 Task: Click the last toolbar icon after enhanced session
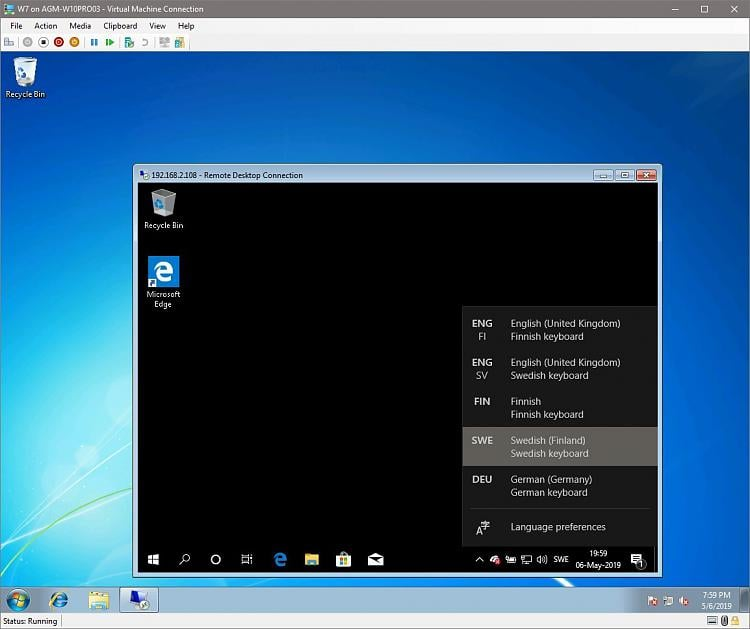pos(179,43)
